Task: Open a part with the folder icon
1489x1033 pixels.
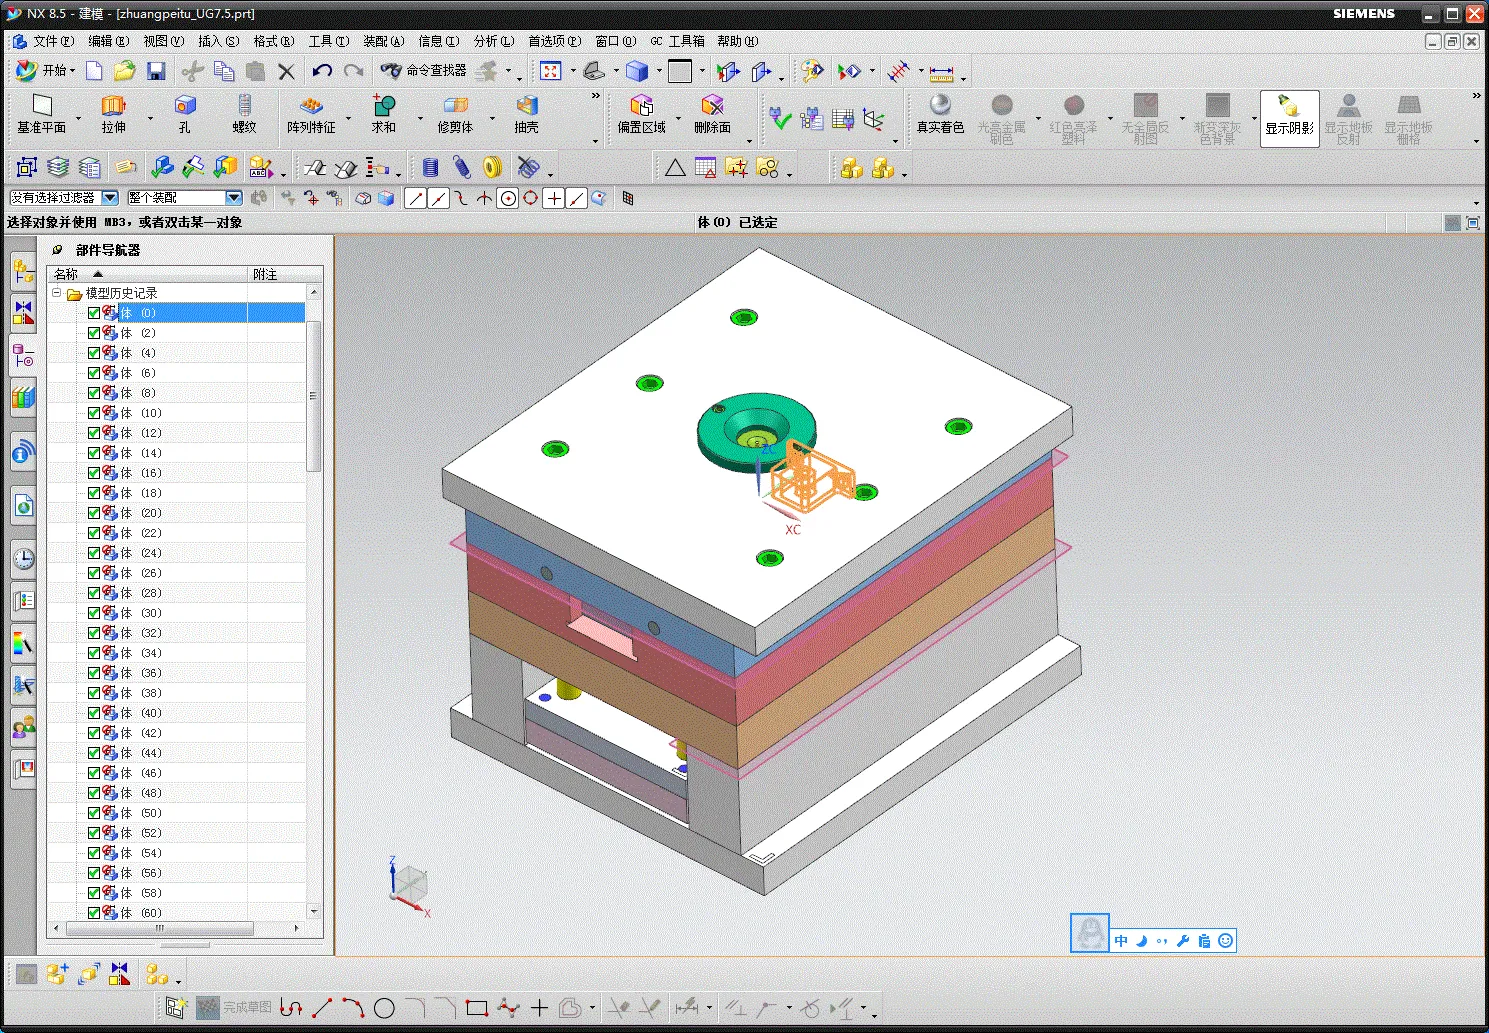Action: [x=124, y=70]
